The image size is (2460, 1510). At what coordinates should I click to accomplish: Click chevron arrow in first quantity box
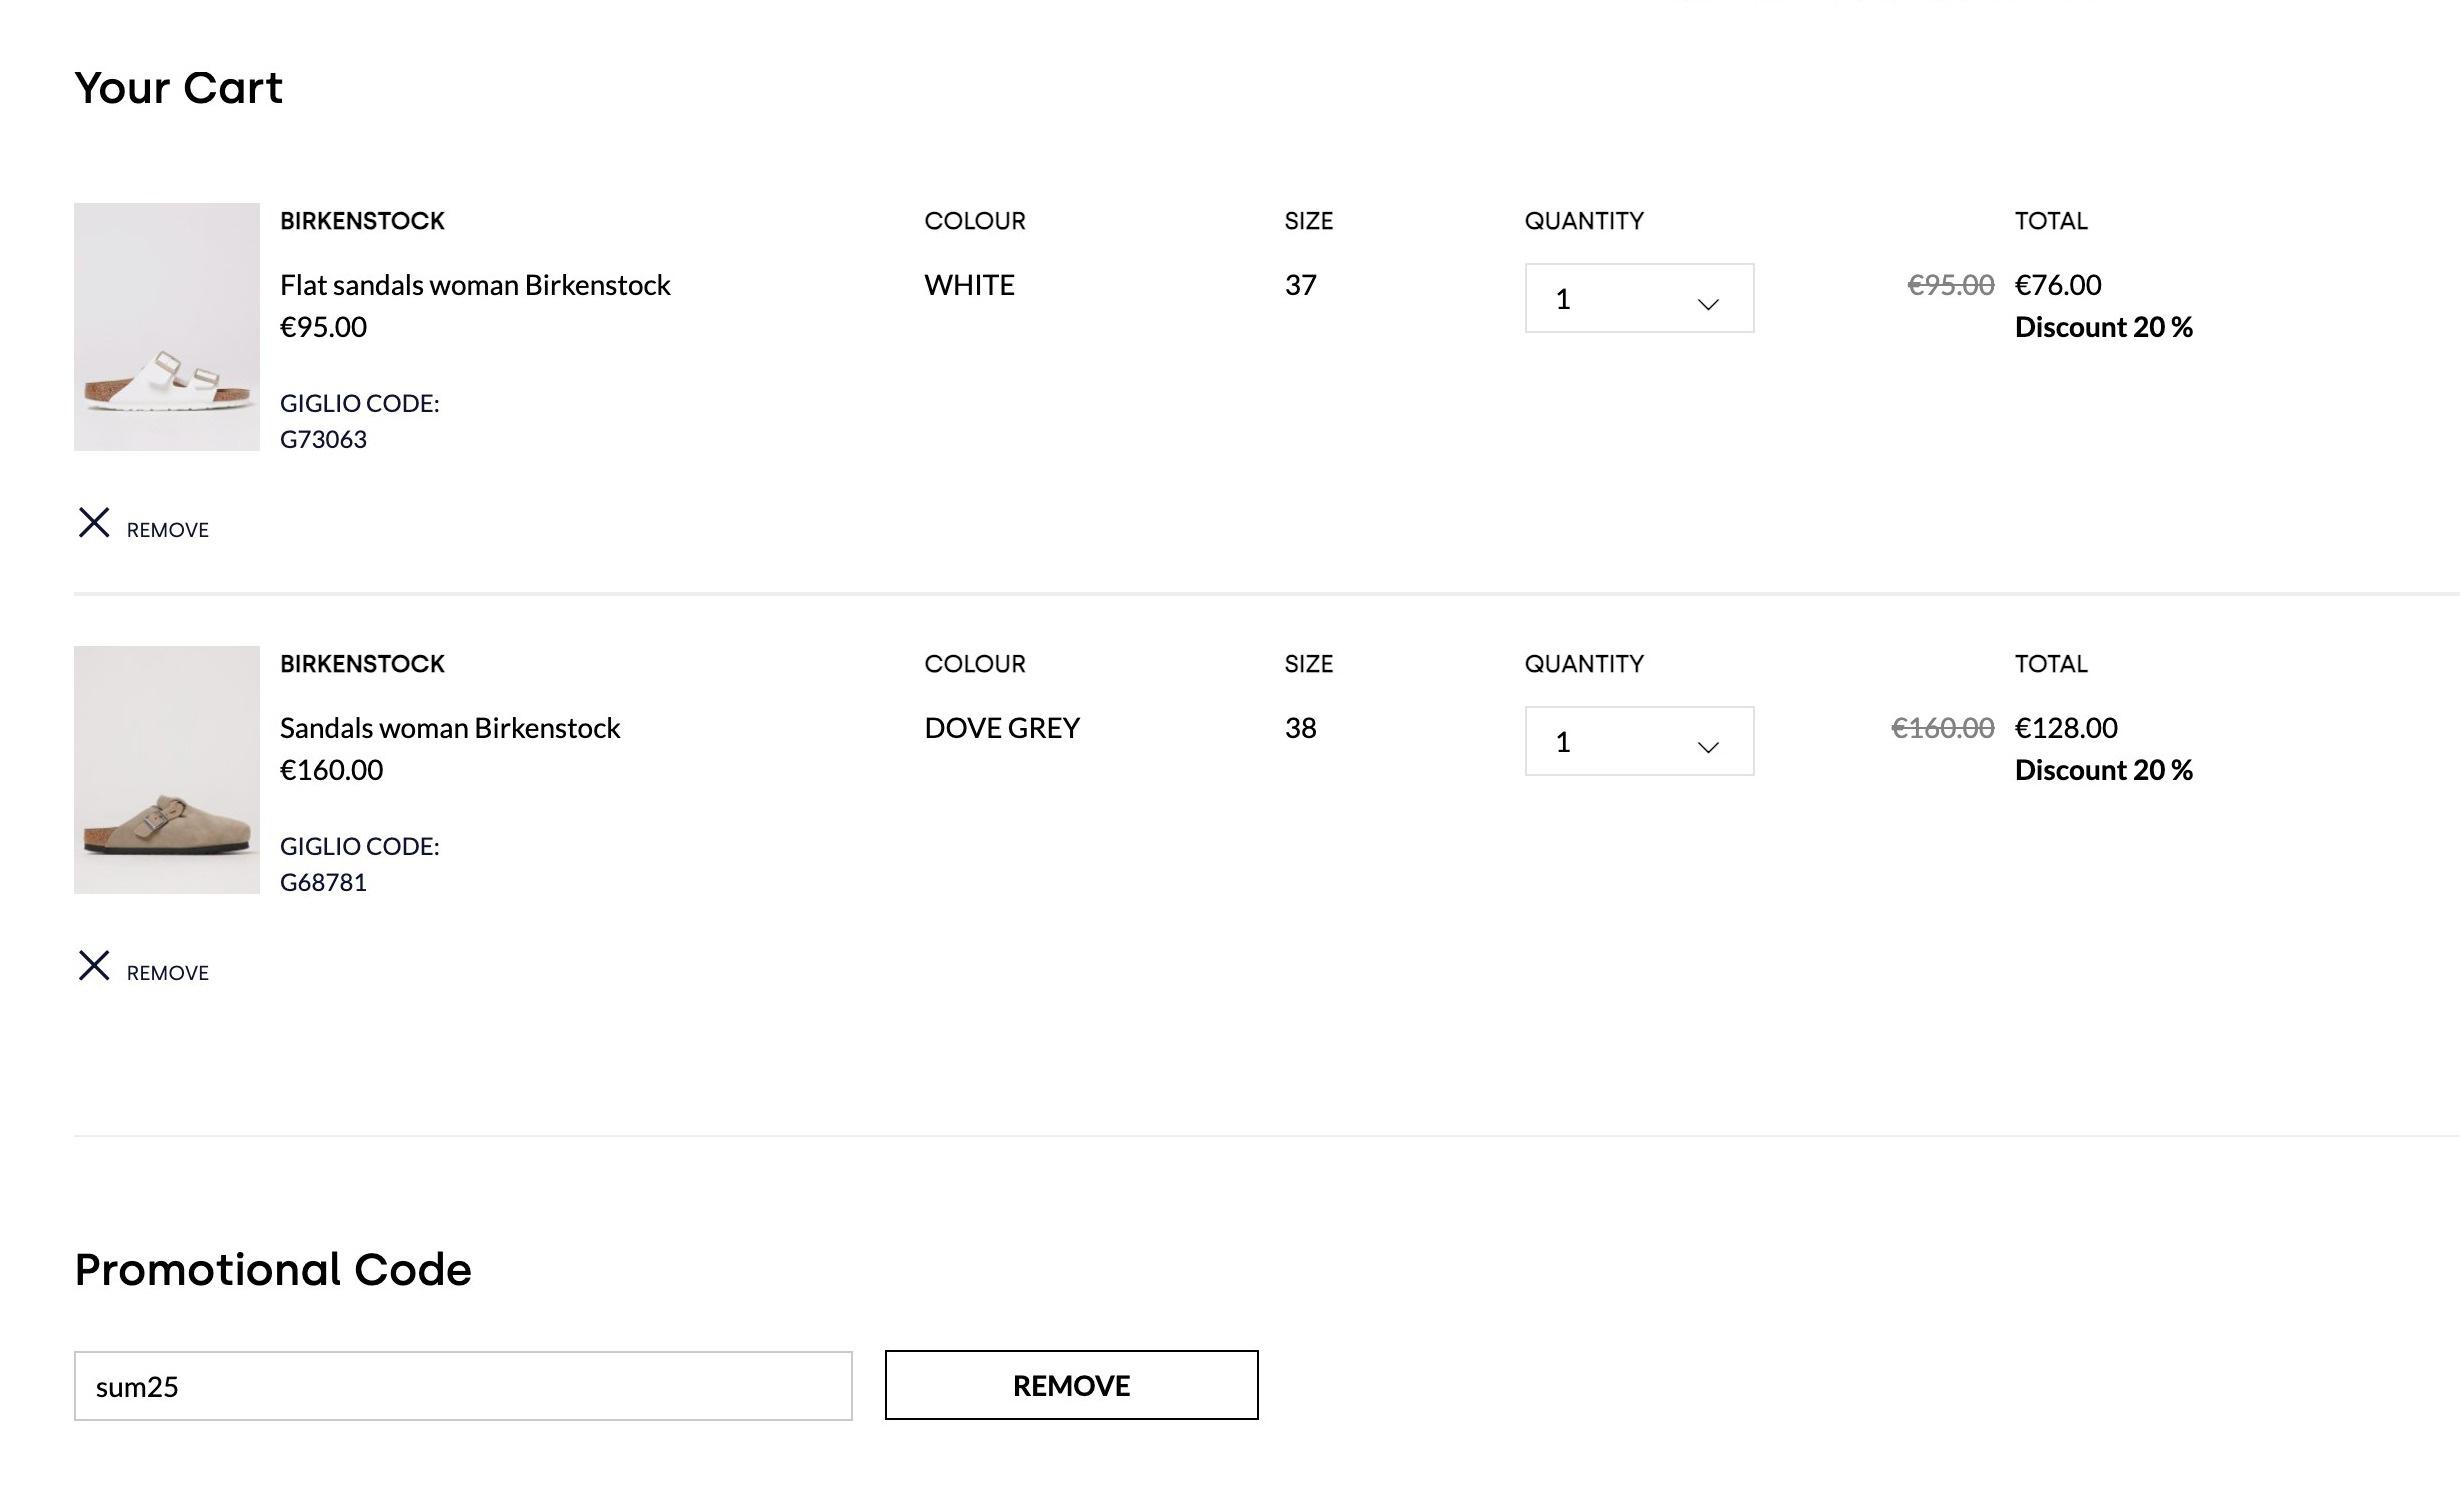1708,304
